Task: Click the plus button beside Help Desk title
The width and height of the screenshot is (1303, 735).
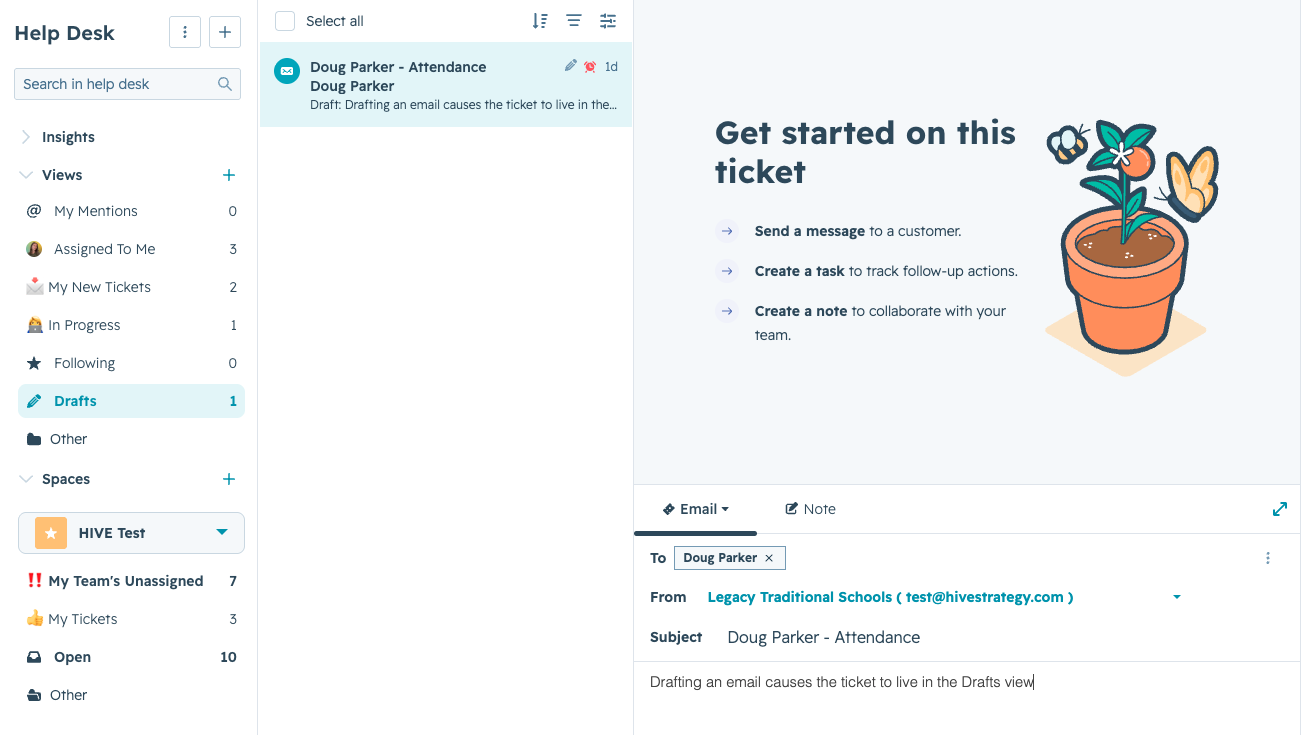Action: pos(225,32)
